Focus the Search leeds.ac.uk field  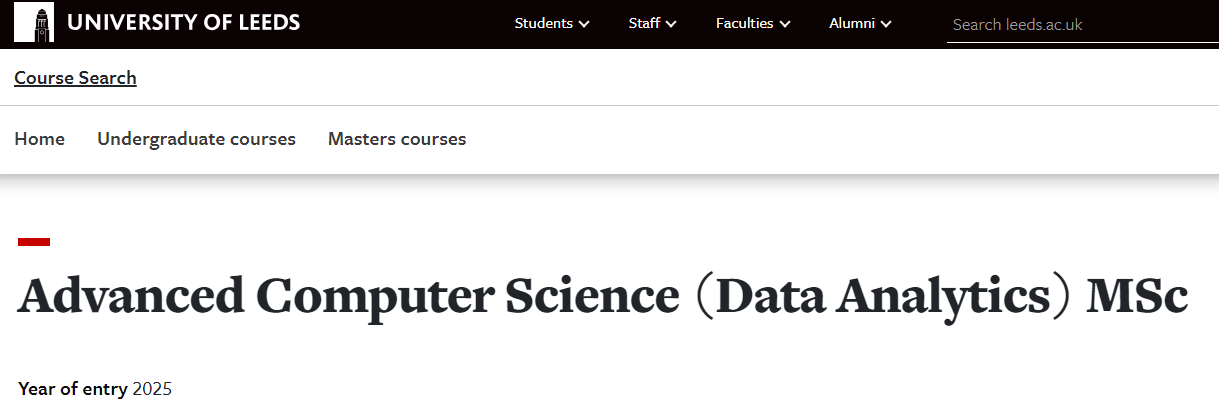(x=1080, y=24)
